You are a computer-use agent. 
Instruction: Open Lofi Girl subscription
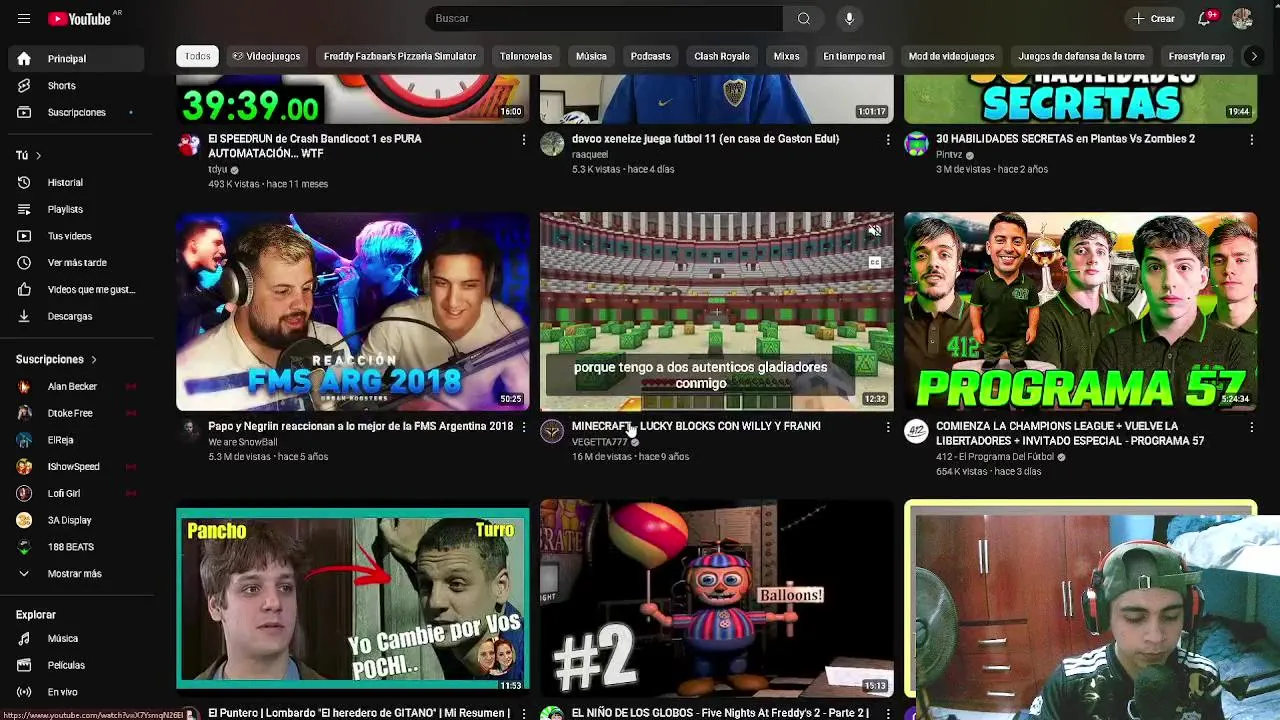[x=76, y=493]
